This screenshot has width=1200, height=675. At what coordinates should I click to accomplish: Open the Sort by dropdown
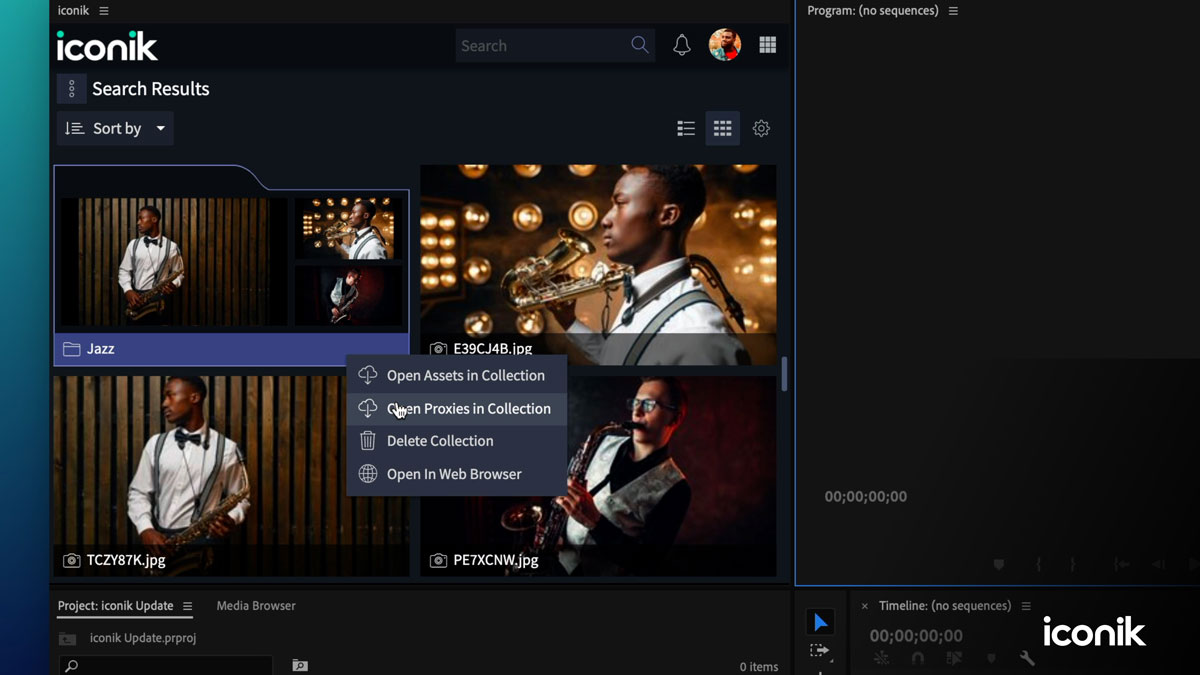pos(114,128)
